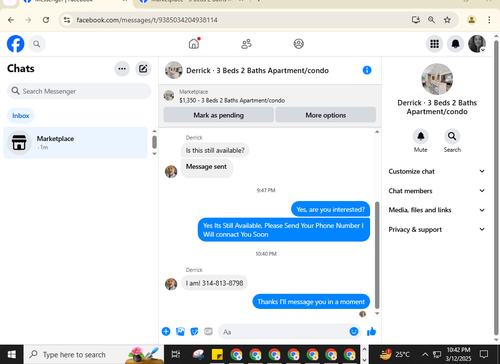
Task: Expand Privacy & support section
Action: point(437,229)
